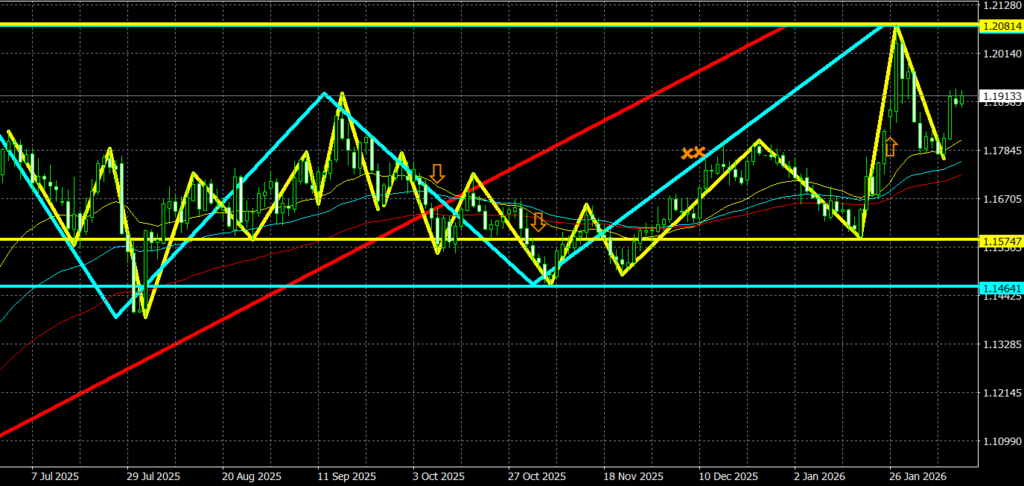Click the 1.21280 price axis value
This screenshot has height=486, width=1024.
click(1000, 7)
